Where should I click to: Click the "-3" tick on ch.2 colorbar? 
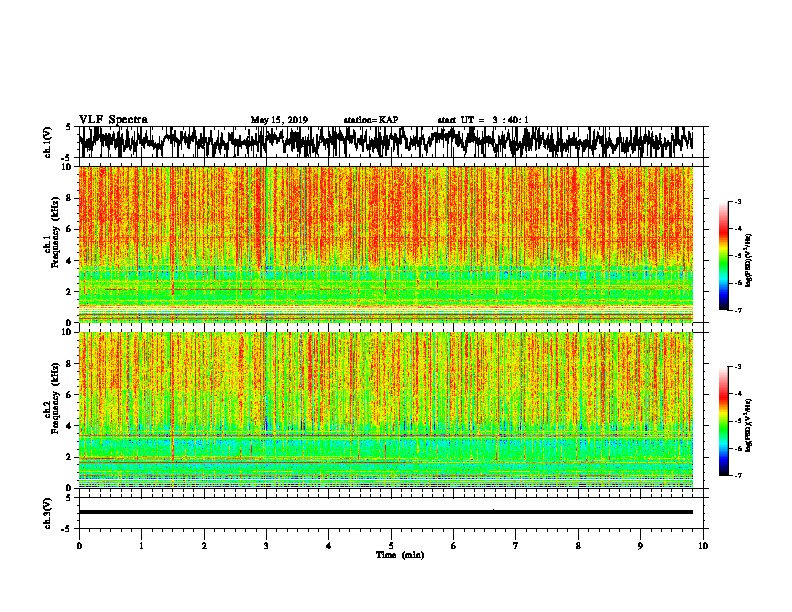(738, 367)
